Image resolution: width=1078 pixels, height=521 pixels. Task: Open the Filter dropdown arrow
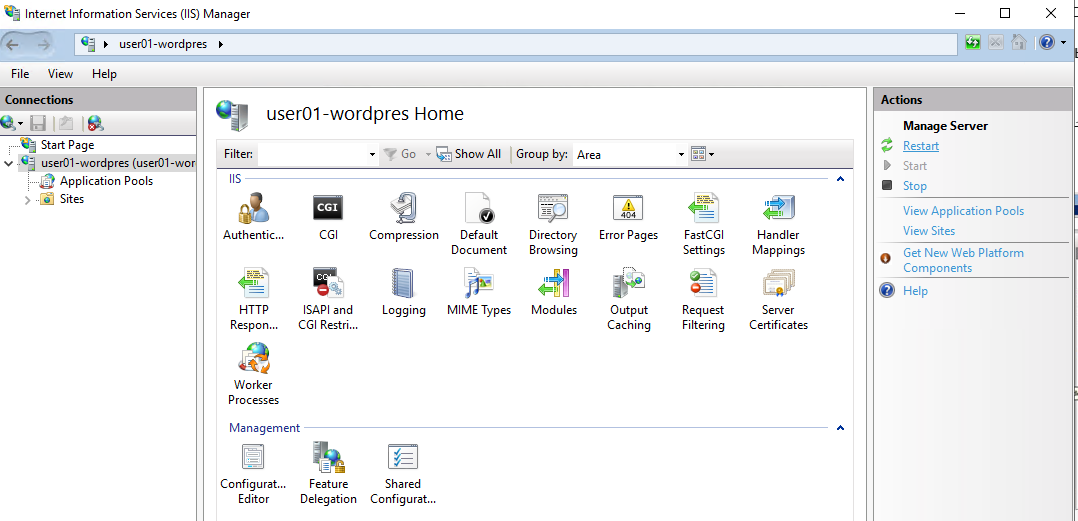(373, 155)
